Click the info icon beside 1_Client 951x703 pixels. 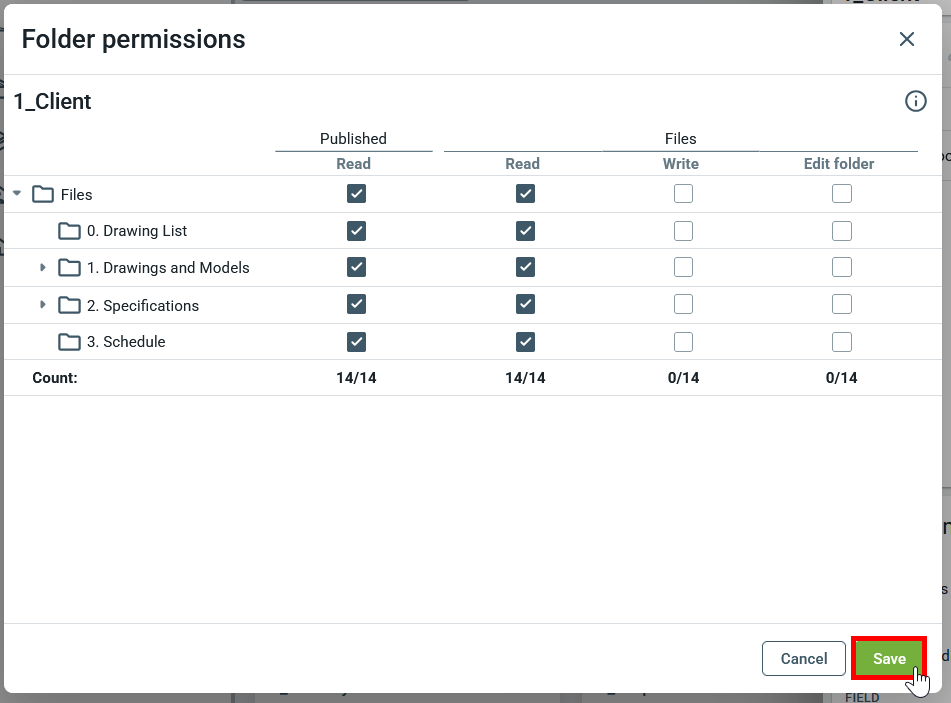(915, 101)
